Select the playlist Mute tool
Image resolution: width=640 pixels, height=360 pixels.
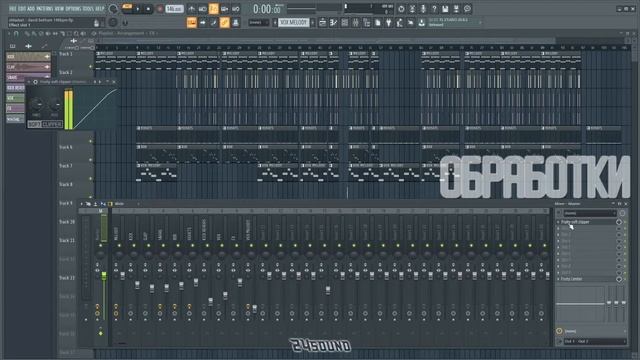[x=48, y=34]
